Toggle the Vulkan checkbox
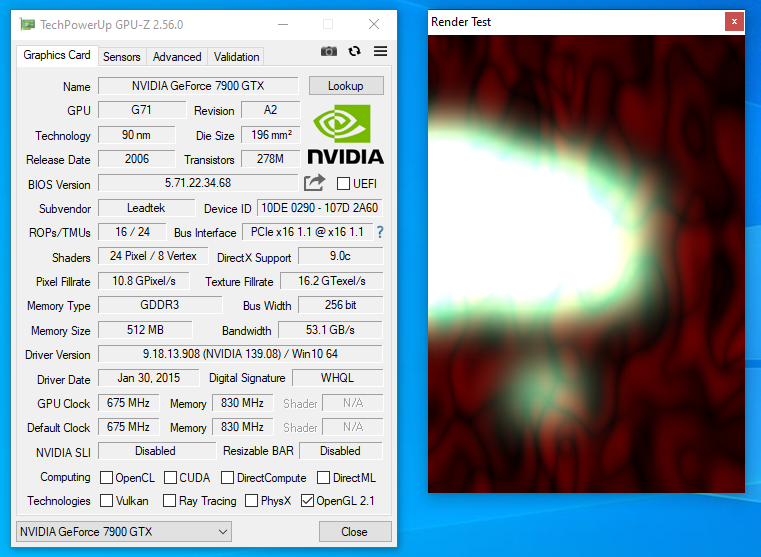 pyautogui.click(x=106, y=500)
